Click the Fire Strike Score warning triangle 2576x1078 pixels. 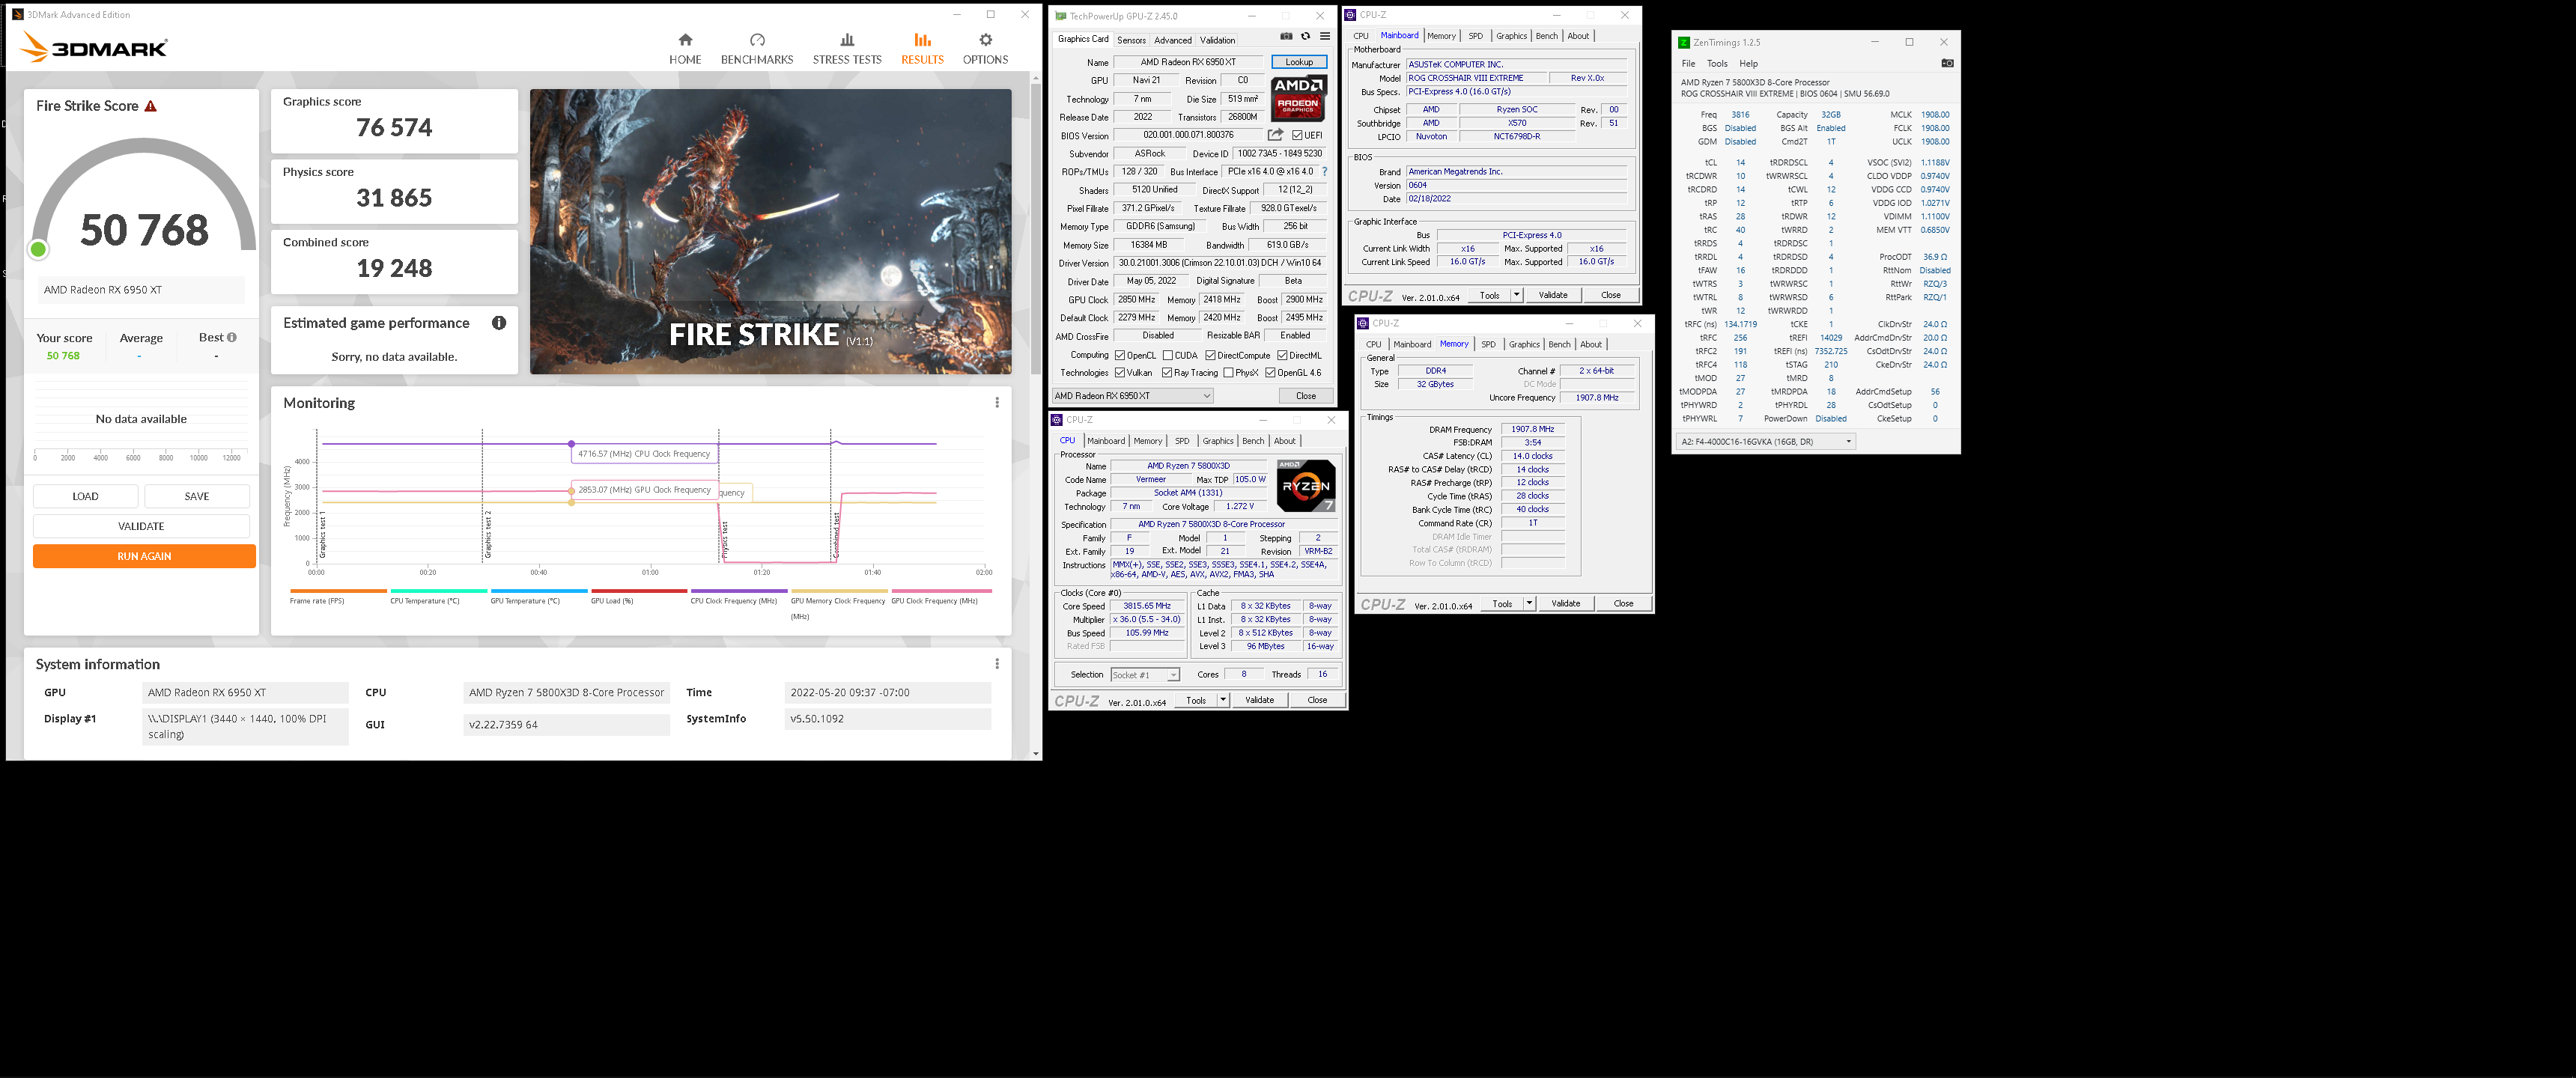pos(151,106)
